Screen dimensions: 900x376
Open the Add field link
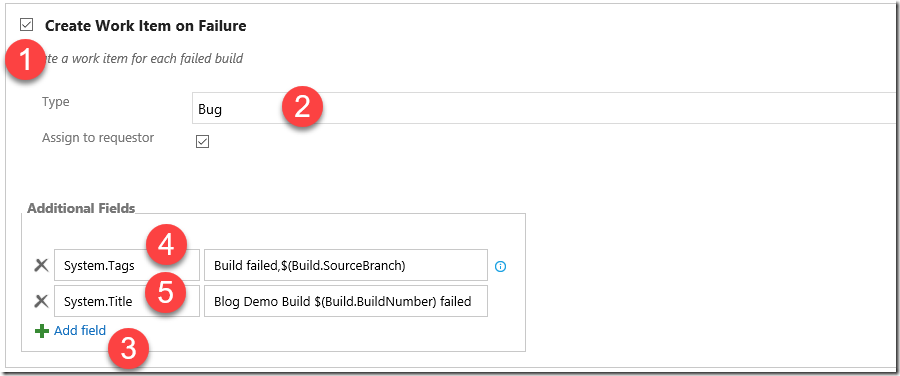[80, 331]
